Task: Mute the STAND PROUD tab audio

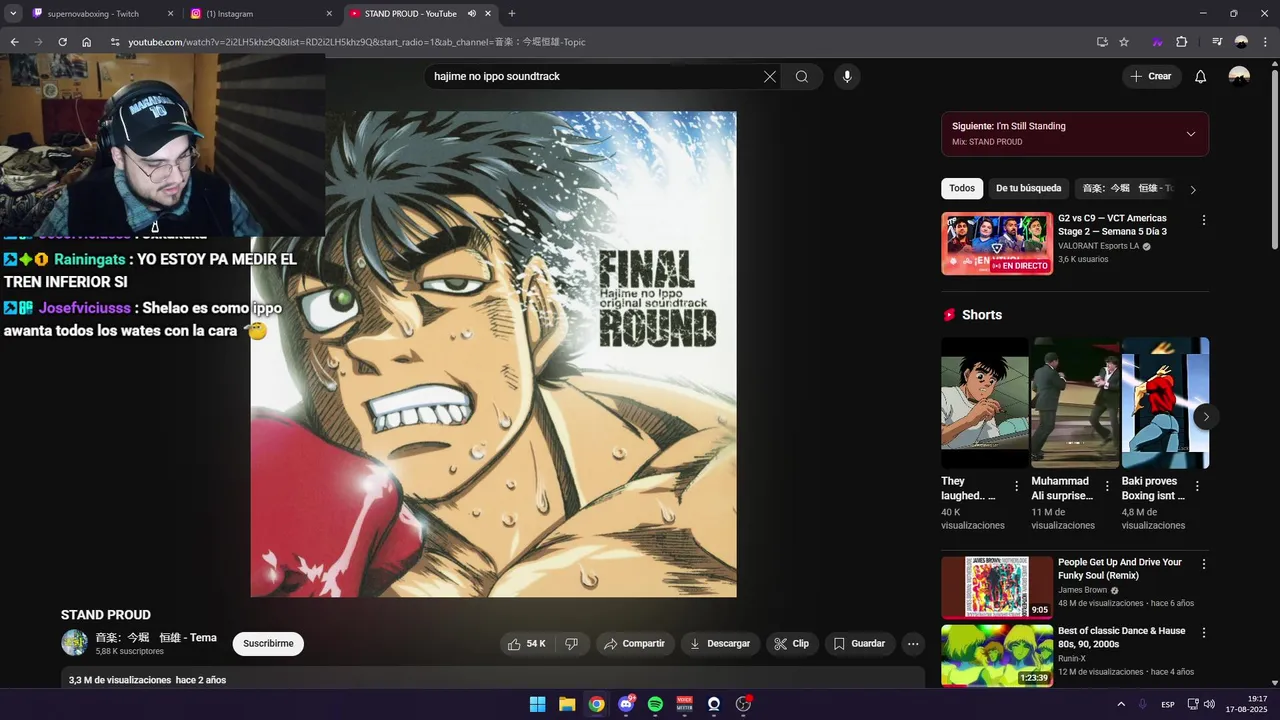Action: point(471,14)
